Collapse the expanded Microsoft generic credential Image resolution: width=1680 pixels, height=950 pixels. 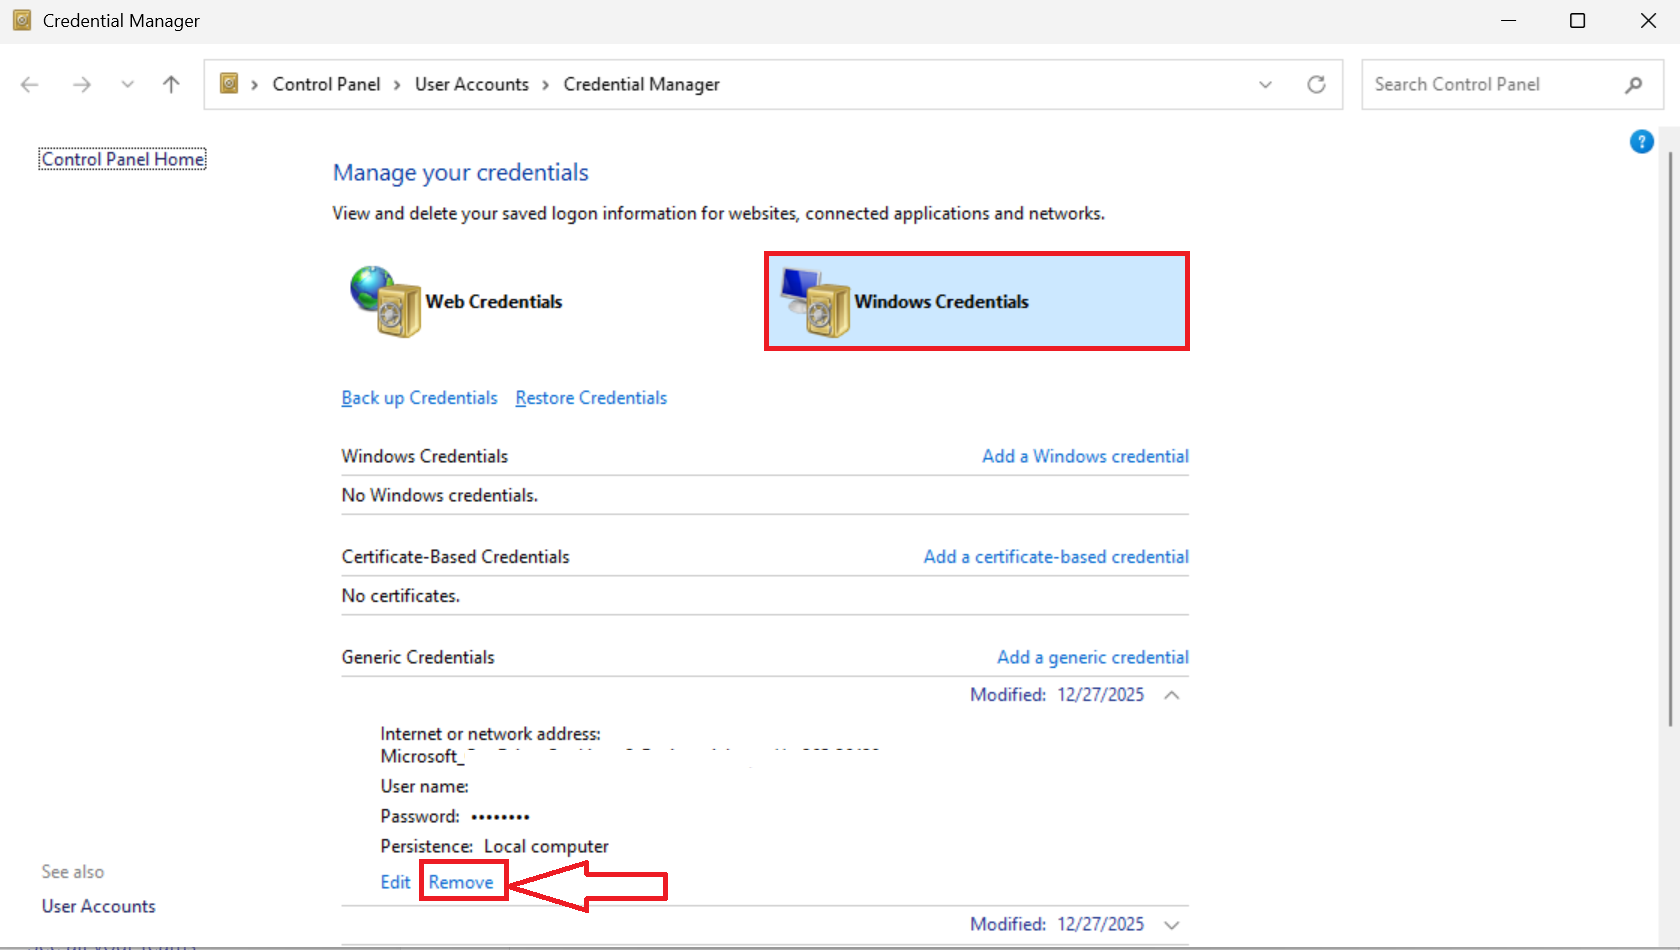point(1172,695)
